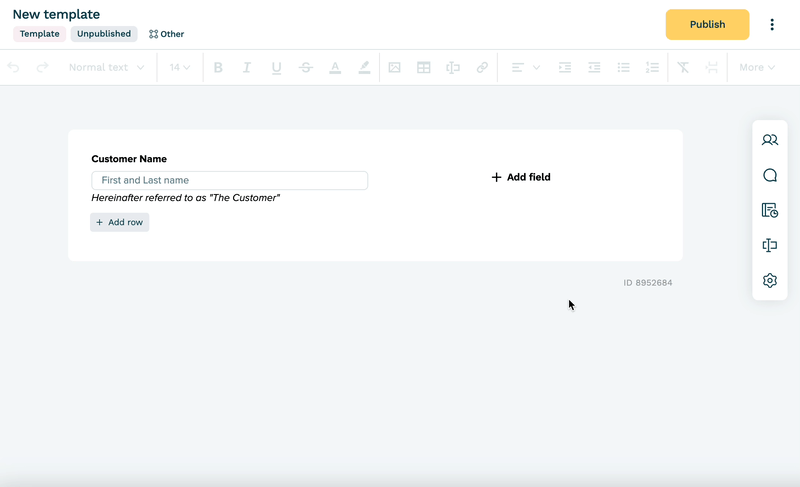The width and height of the screenshot is (800, 487).
Task: Insert a table from the toolbar
Action: point(423,67)
